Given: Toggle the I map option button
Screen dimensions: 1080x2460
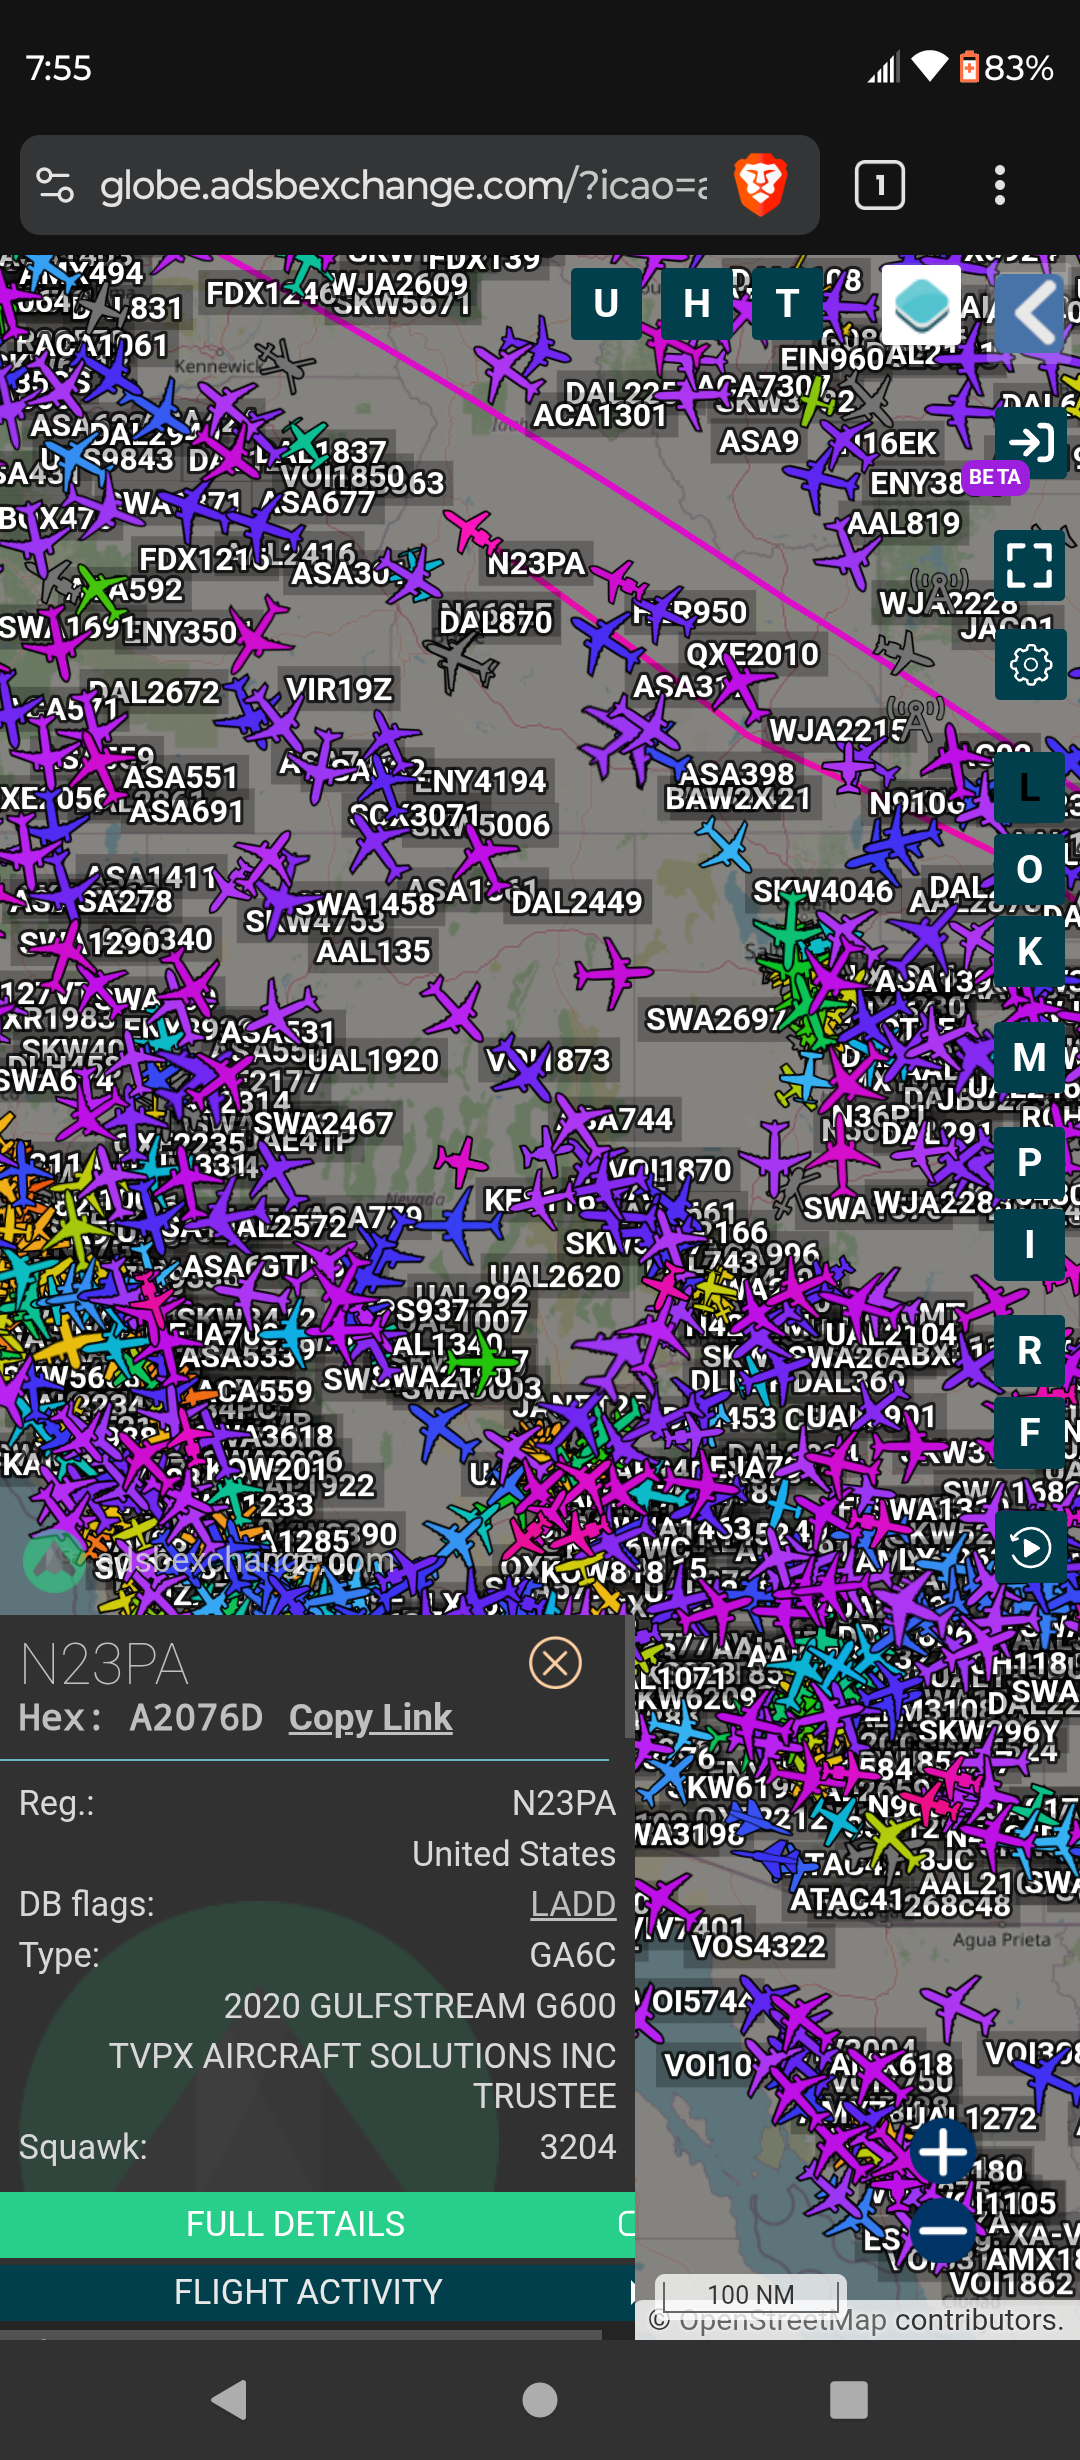Looking at the screenshot, I should (1030, 1245).
